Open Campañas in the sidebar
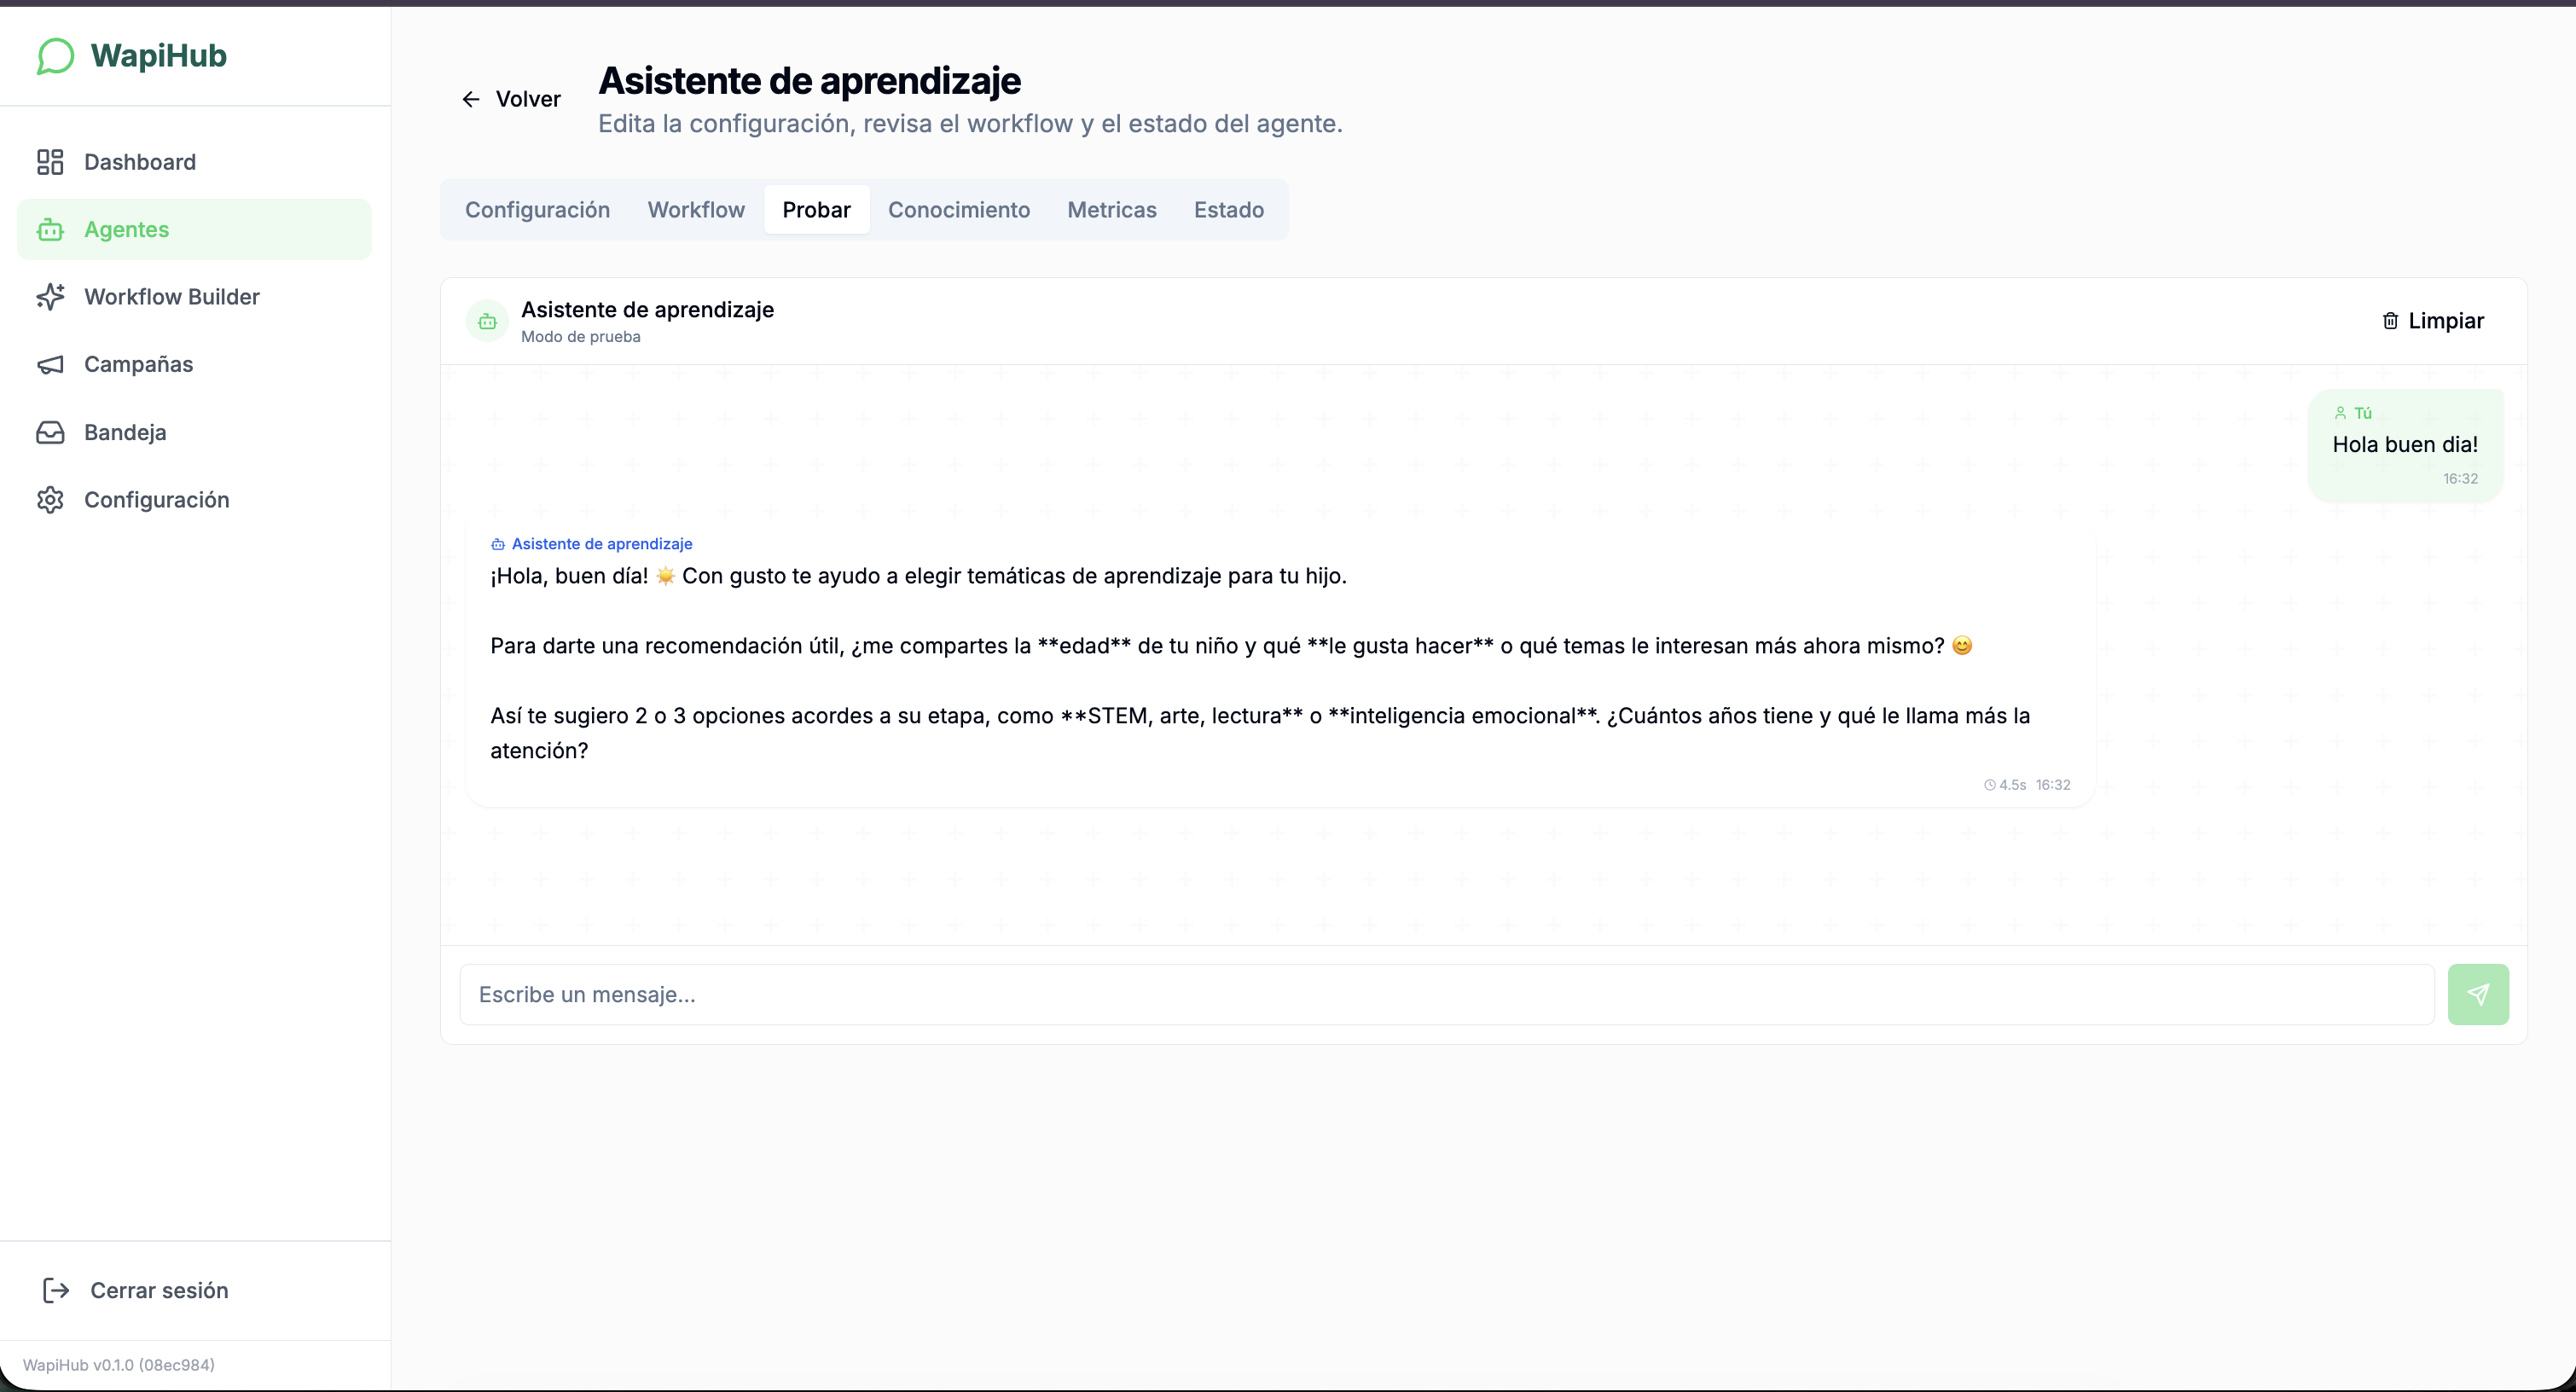Image resolution: width=2576 pixels, height=1392 pixels. [x=194, y=365]
